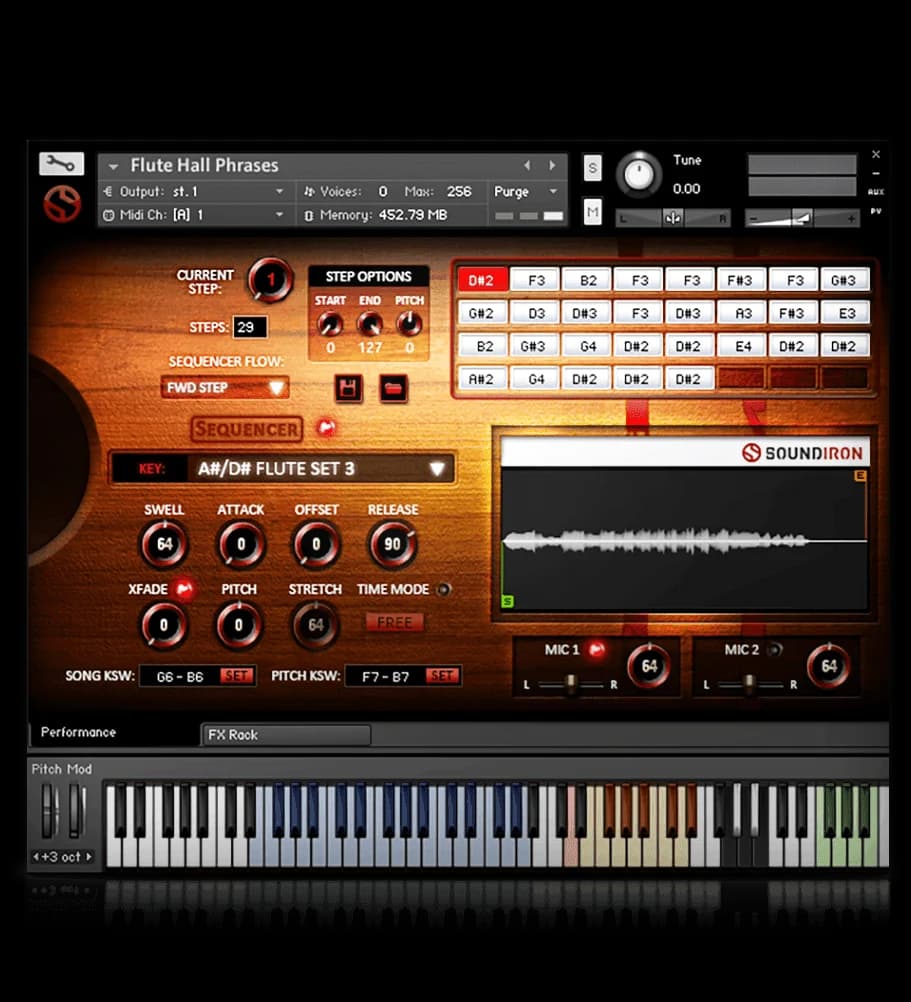Toggle XFADE on or off
The height and width of the screenshot is (1002, 911).
(184, 589)
